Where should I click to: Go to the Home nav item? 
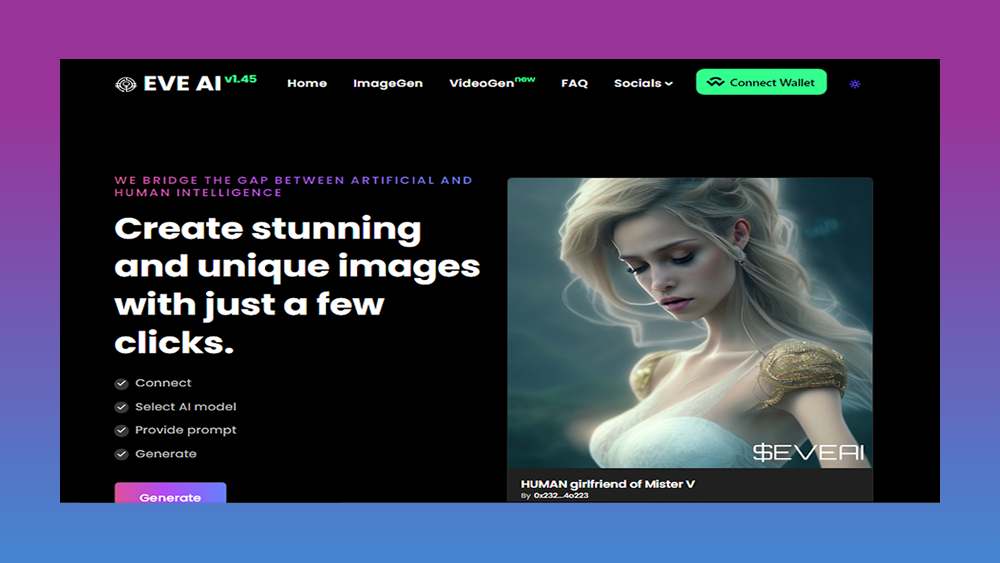307,84
